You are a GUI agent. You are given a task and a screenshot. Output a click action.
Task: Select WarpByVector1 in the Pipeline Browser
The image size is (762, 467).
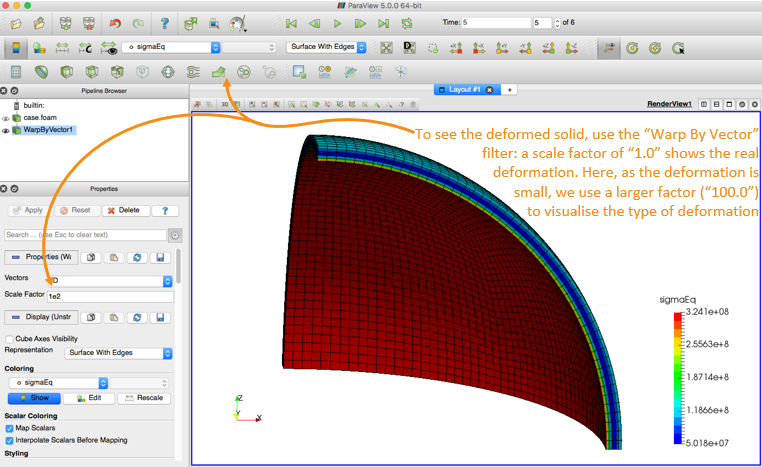click(49, 129)
